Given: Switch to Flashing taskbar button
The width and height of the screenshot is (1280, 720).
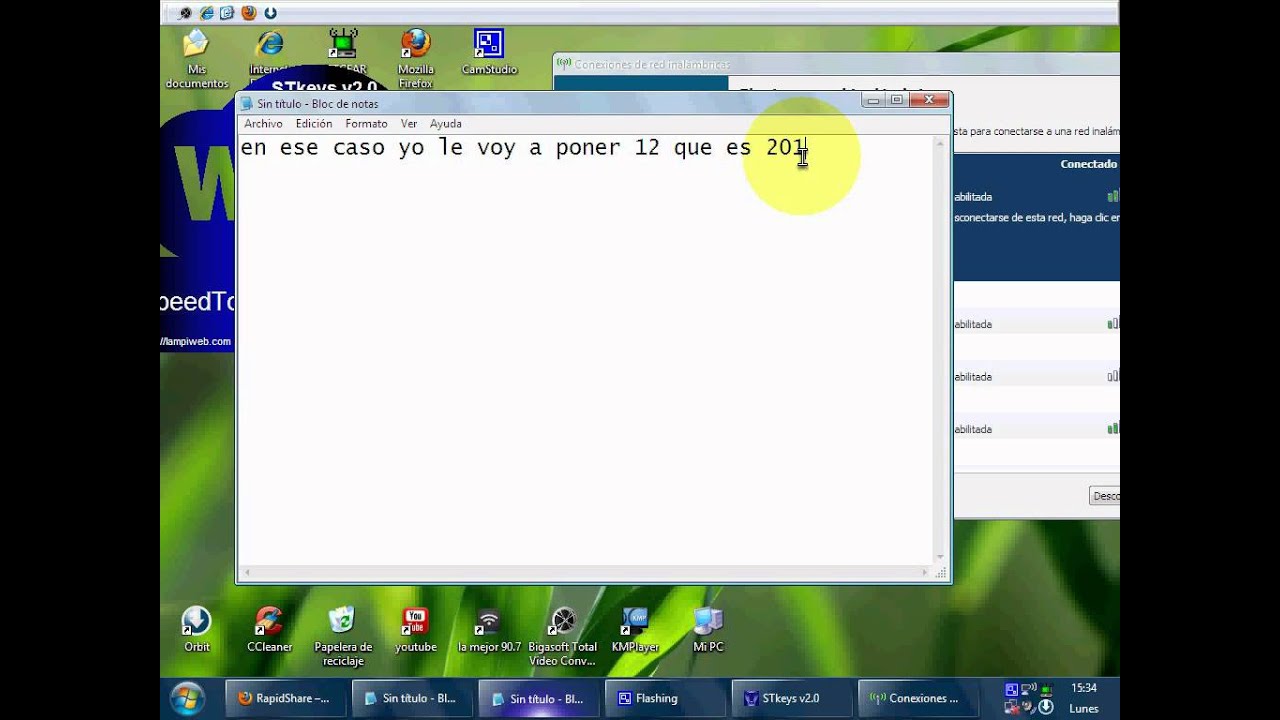Looking at the screenshot, I should 665,699.
